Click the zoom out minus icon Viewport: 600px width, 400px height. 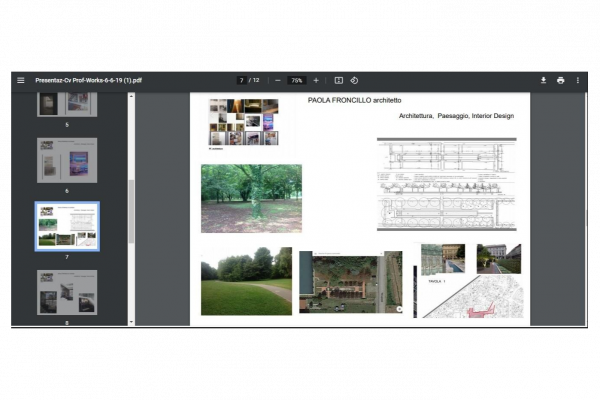[x=277, y=80]
